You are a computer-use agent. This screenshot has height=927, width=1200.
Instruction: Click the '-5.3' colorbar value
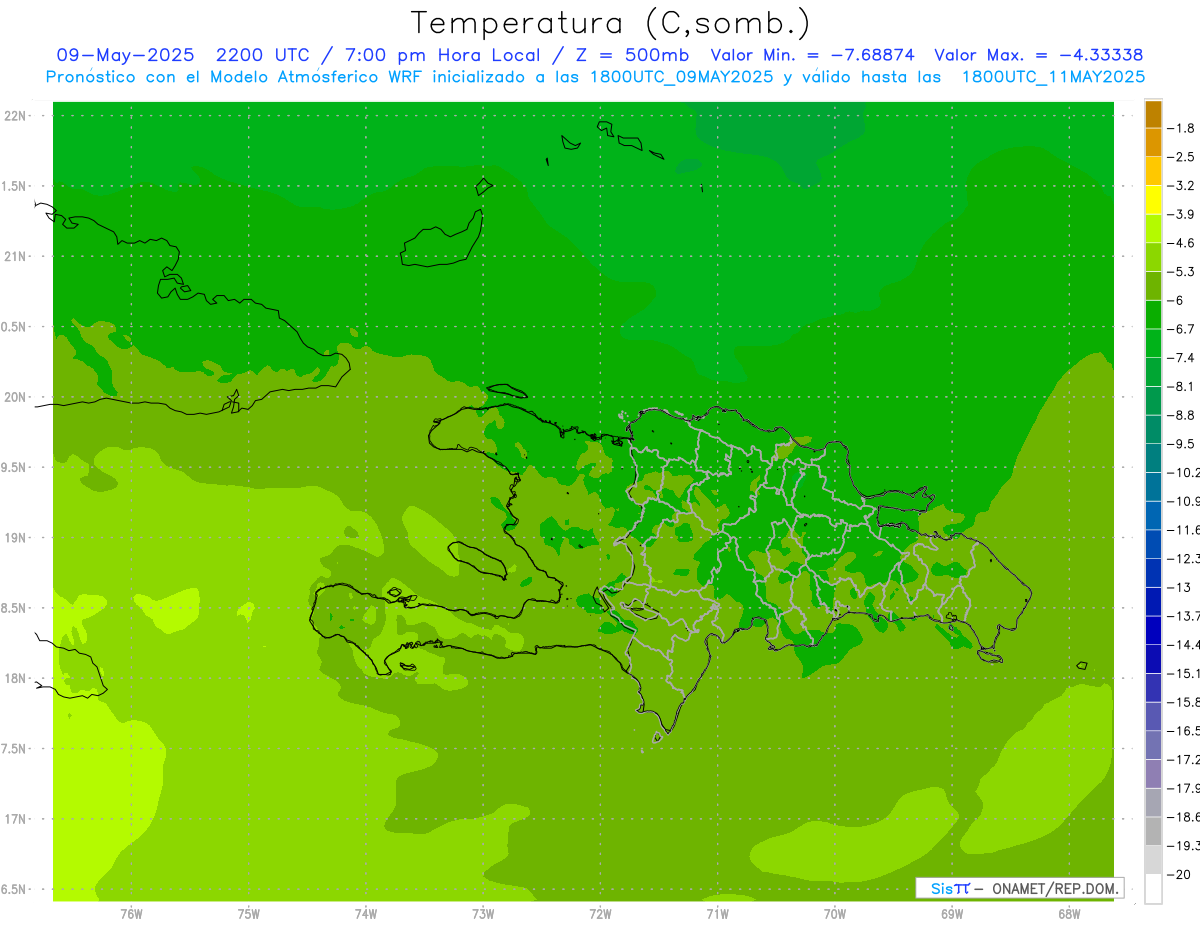pyautogui.click(x=1181, y=271)
